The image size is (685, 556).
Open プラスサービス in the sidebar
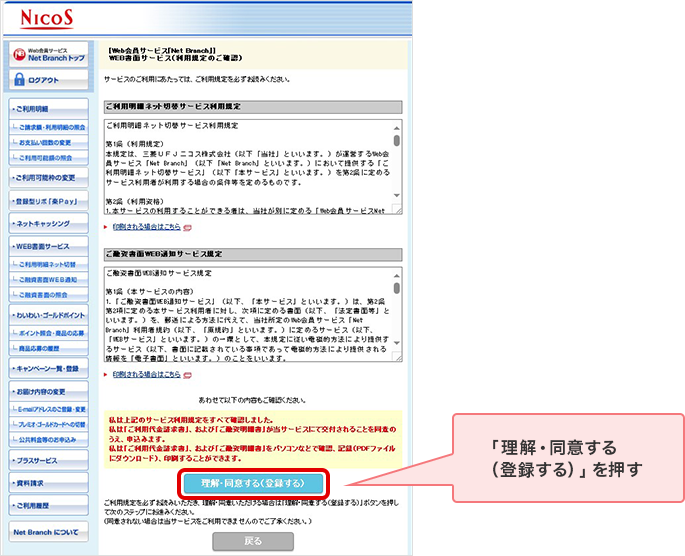coord(48,460)
